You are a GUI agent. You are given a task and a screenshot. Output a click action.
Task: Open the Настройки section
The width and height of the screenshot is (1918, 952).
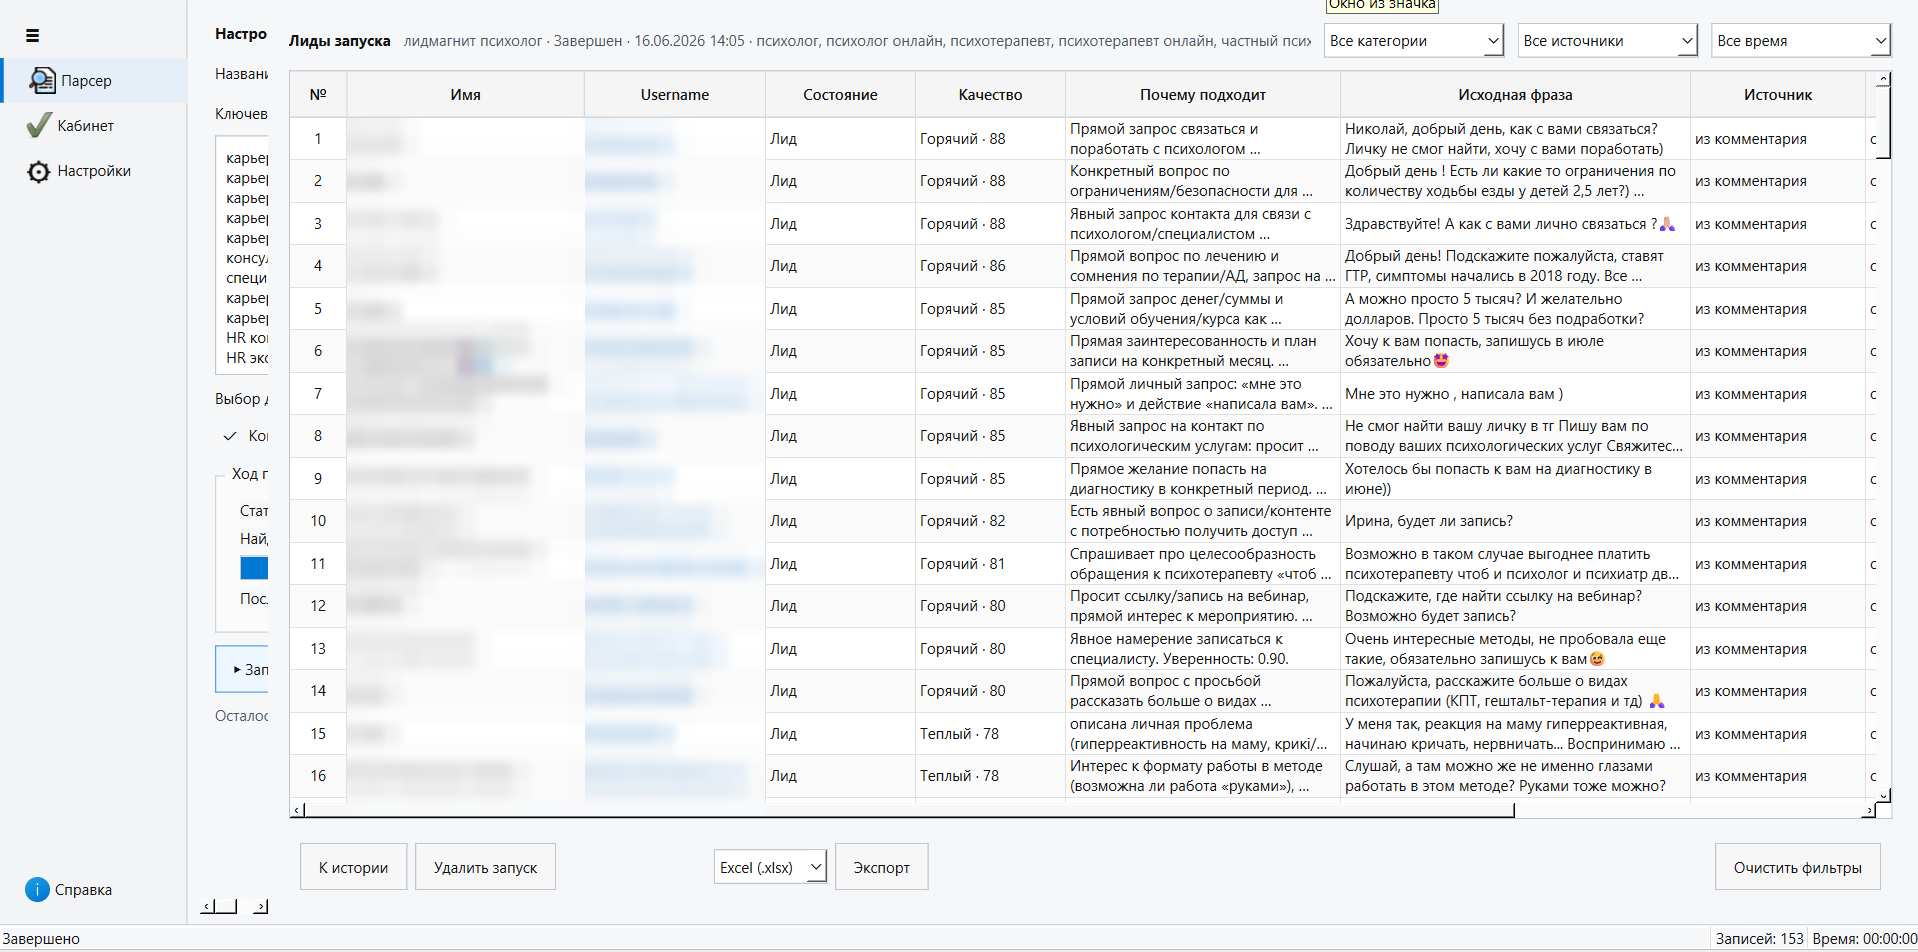(95, 171)
